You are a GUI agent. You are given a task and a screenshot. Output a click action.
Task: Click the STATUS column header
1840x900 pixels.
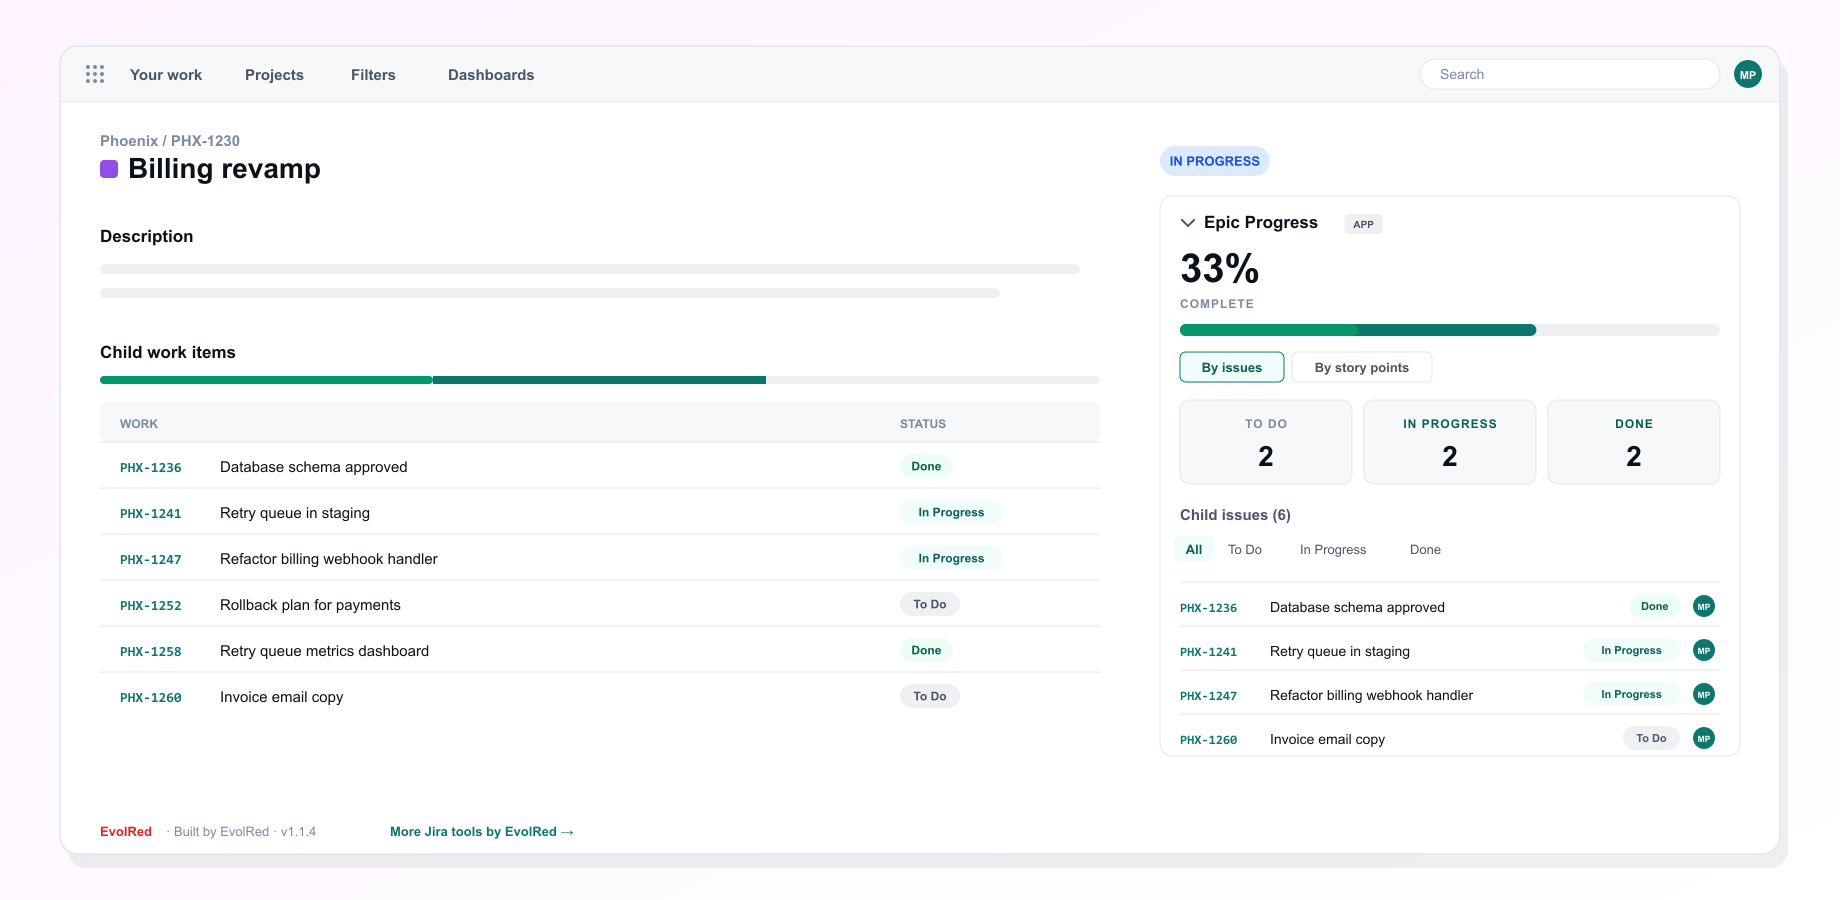923,424
